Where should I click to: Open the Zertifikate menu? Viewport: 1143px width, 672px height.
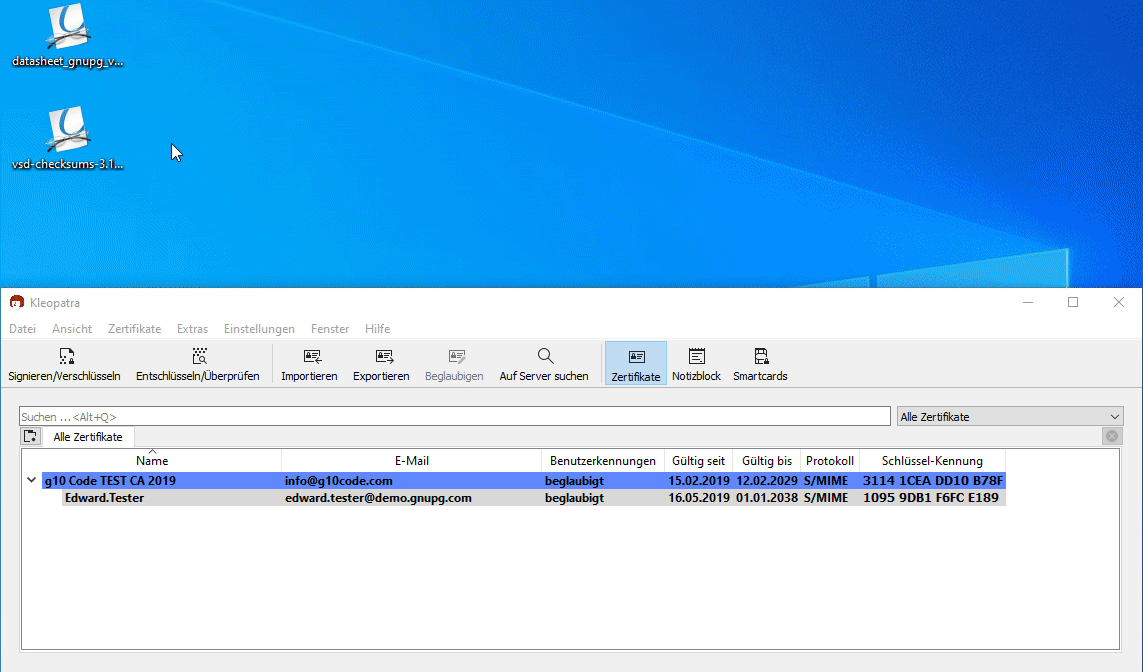[x=134, y=329]
